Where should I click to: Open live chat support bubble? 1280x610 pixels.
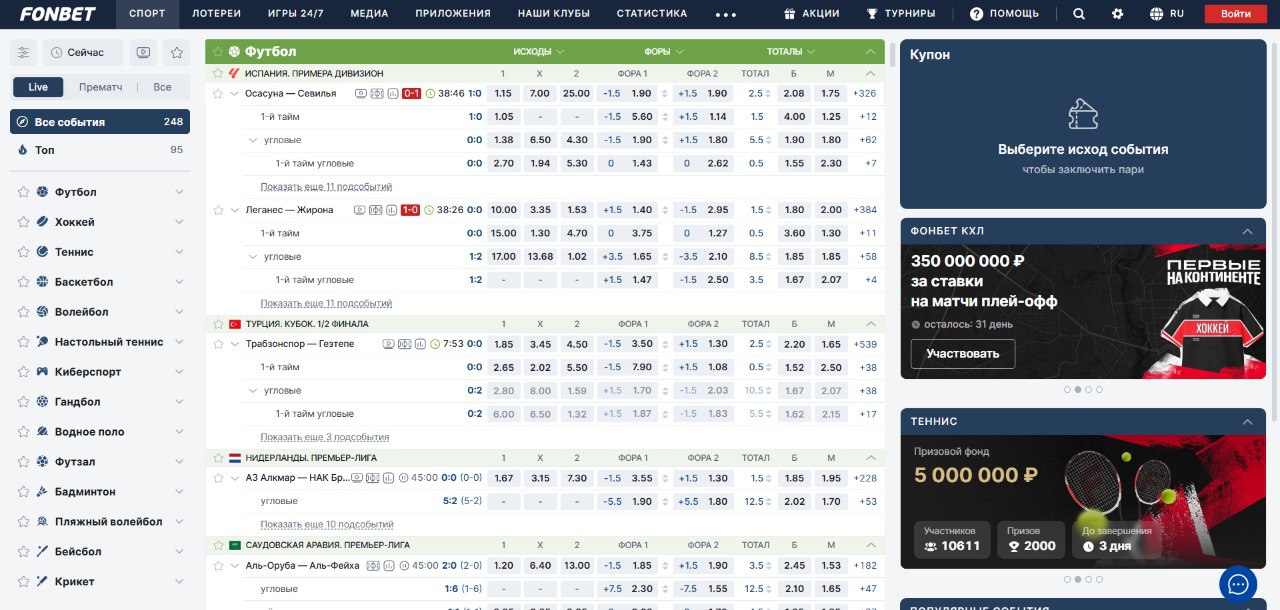[1238, 583]
